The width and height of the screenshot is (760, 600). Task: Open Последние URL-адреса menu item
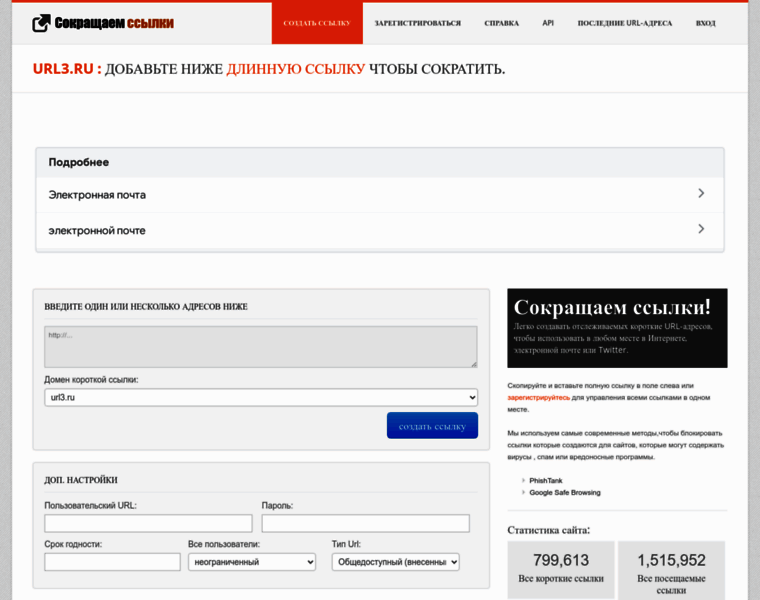(x=624, y=23)
